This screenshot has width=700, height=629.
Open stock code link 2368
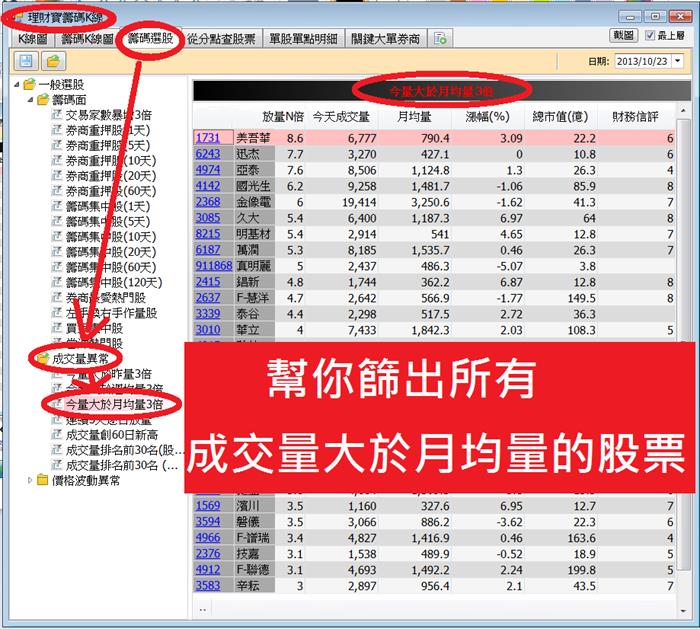tap(208, 202)
